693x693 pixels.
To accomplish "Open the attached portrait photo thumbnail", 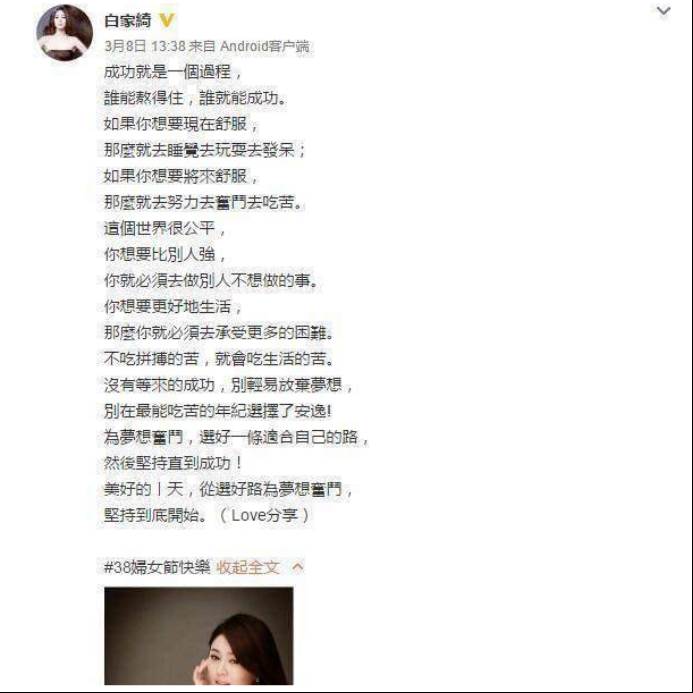I will coord(198,636).
